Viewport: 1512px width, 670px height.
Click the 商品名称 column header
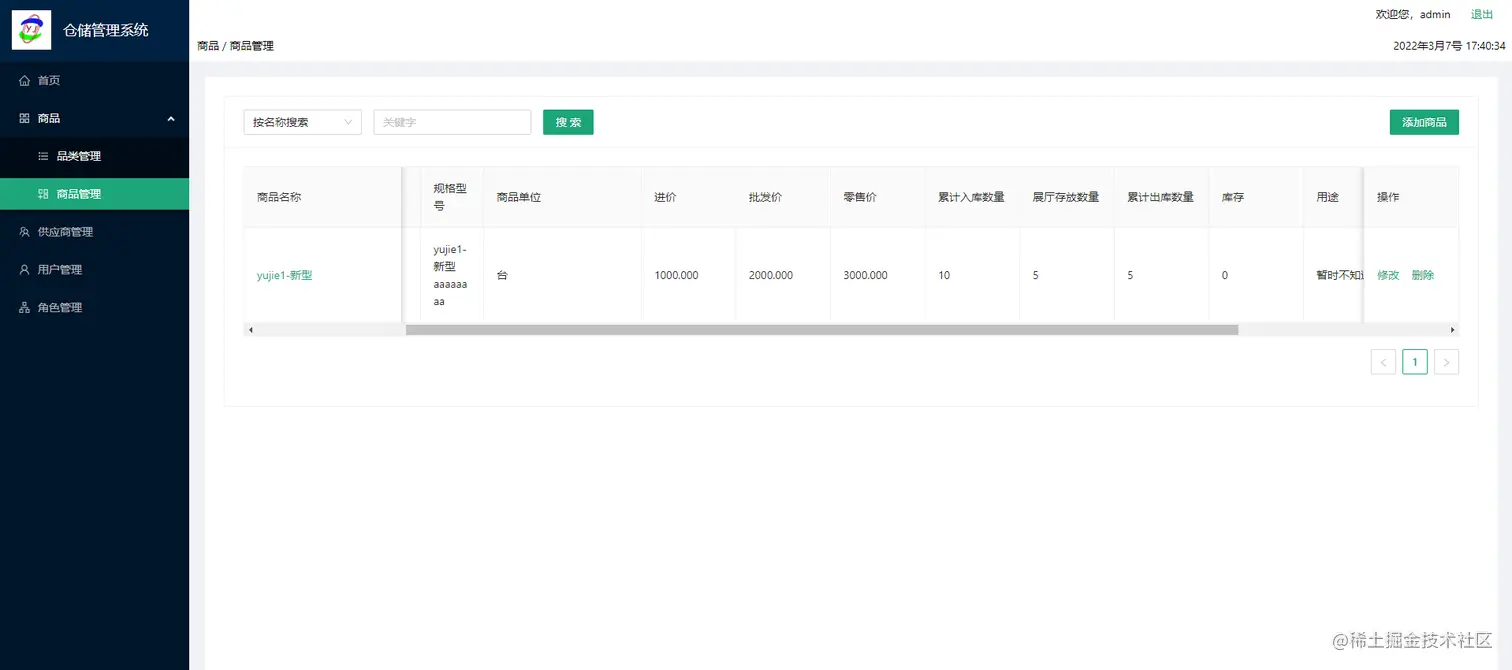322,197
